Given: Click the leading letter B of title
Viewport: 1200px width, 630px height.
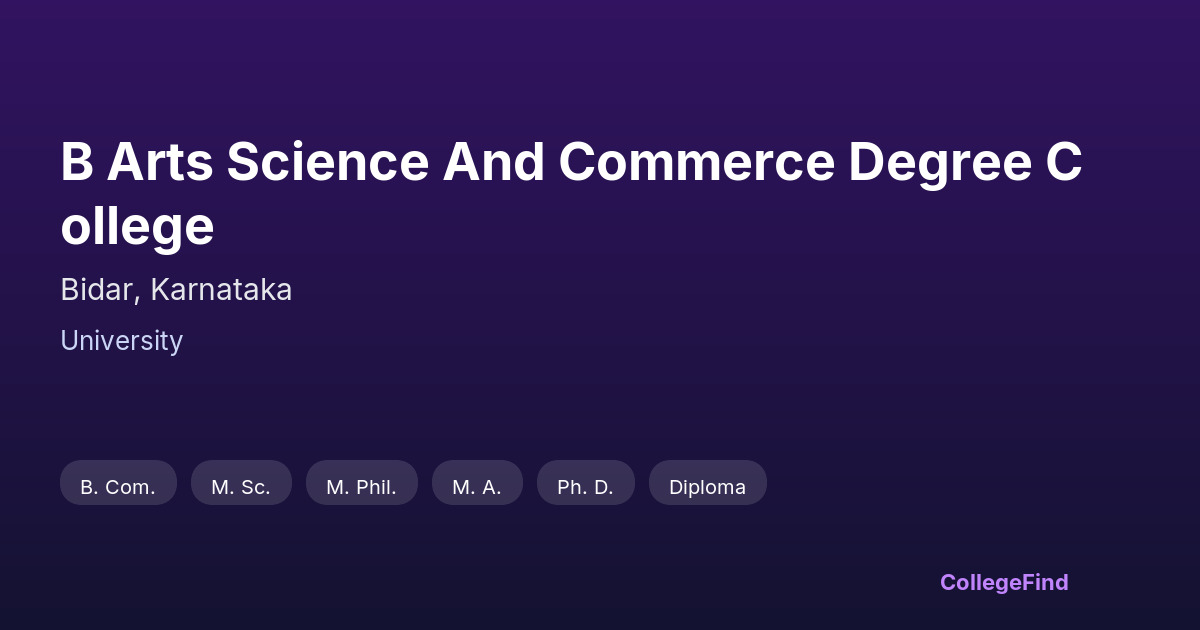Looking at the screenshot, I should [77, 162].
